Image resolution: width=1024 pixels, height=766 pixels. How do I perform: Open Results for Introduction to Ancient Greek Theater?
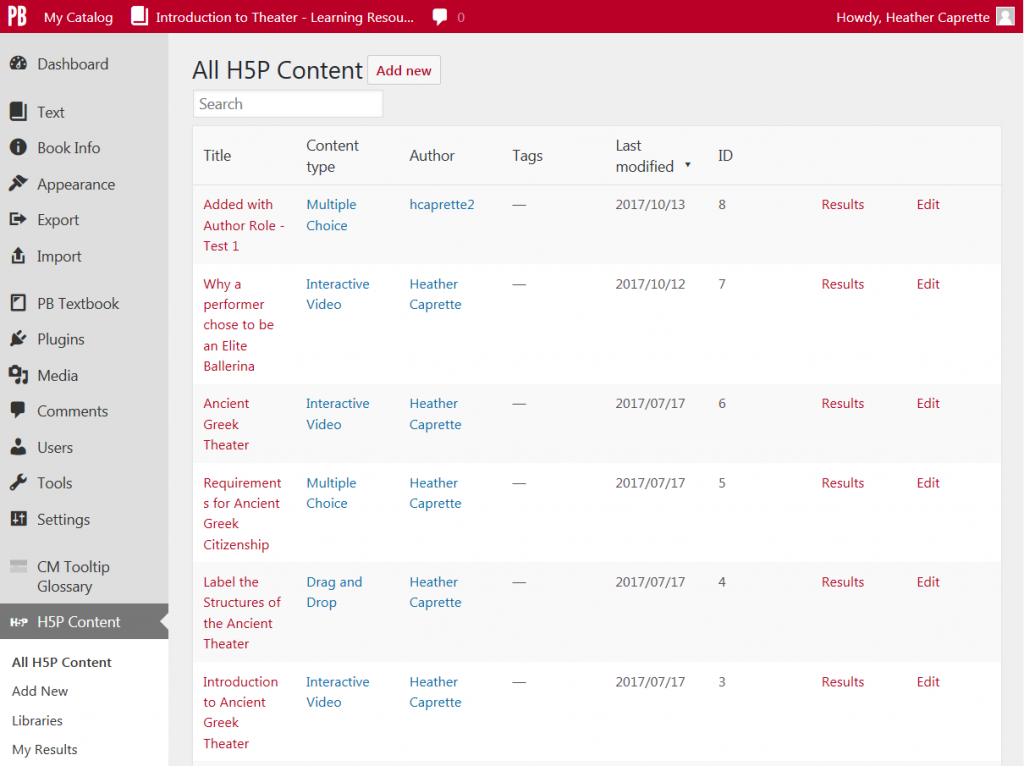(x=842, y=682)
